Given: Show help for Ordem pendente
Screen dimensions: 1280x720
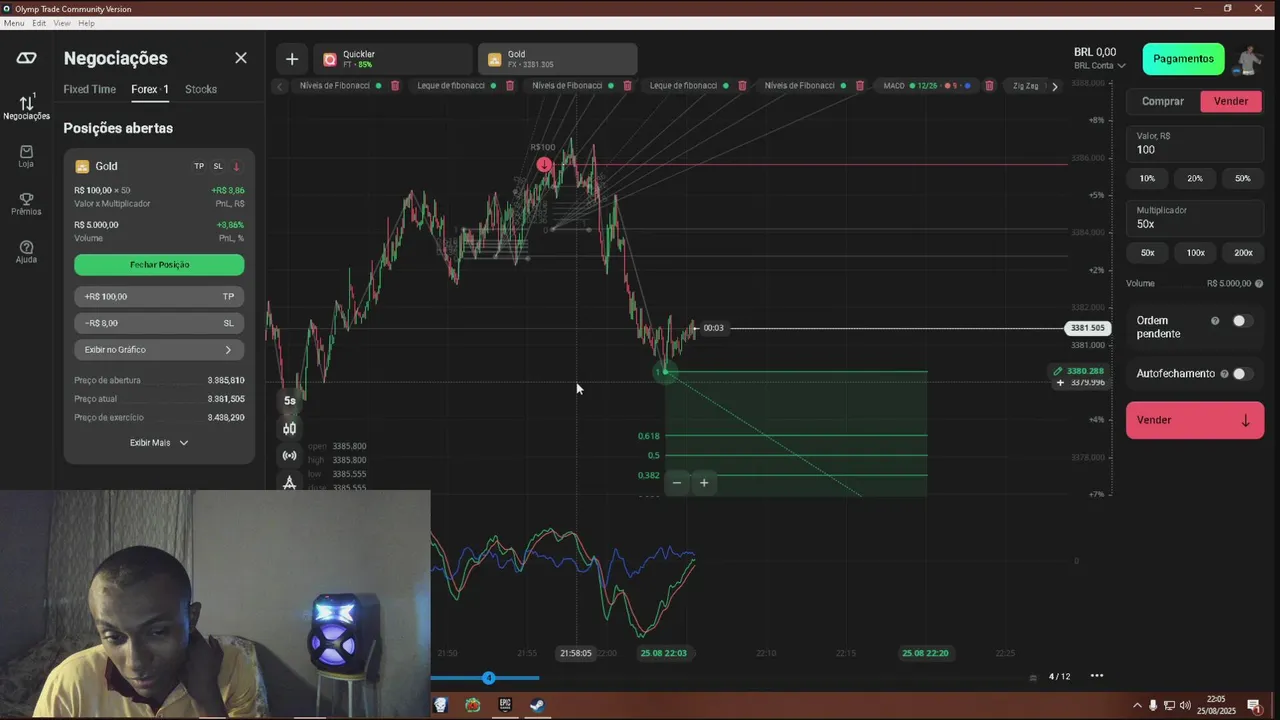Looking at the screenshot, I should pos(1215,321).
